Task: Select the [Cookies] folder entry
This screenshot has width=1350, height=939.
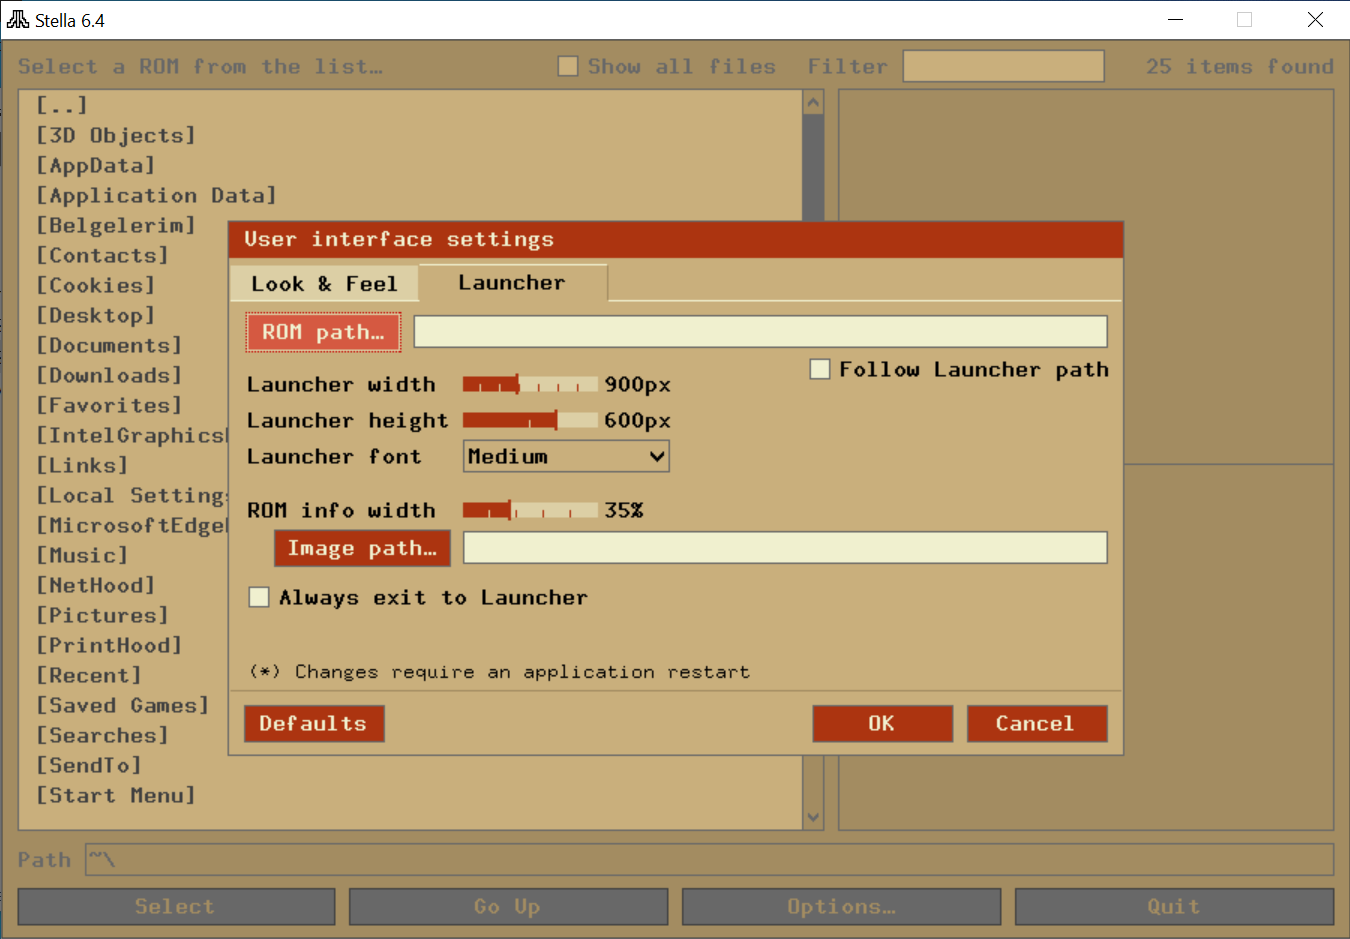Action: tap(96, 285)
